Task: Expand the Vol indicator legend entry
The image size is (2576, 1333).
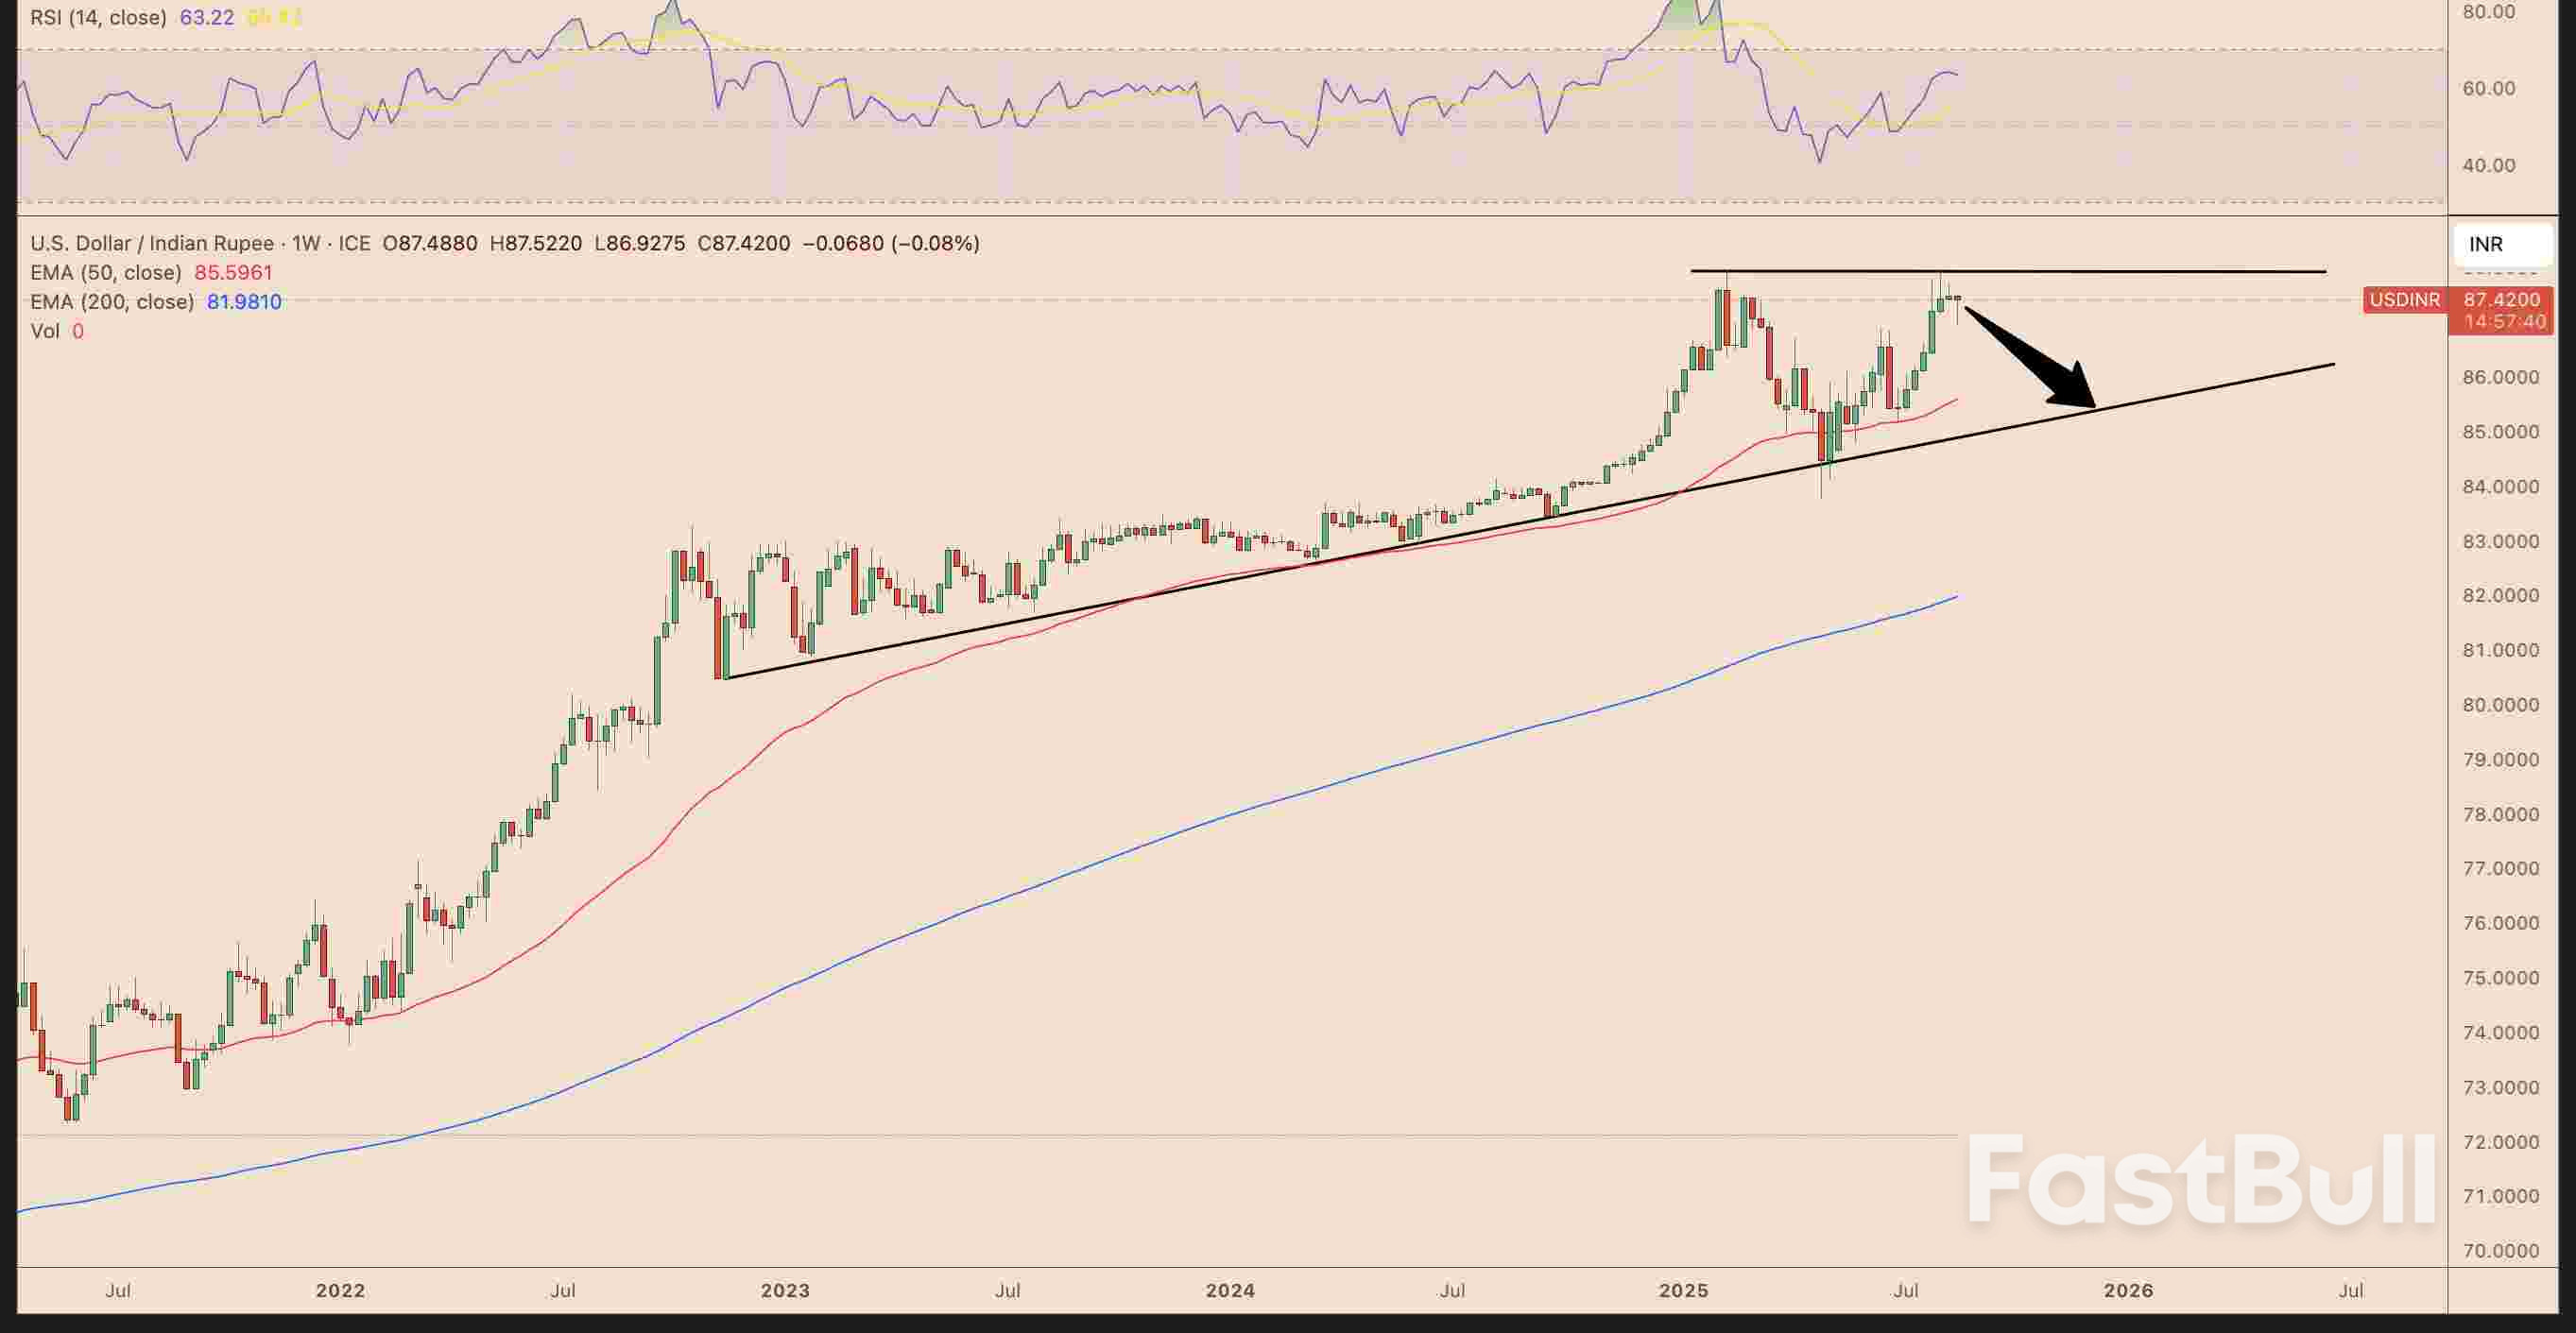Action: coord(46,331)
